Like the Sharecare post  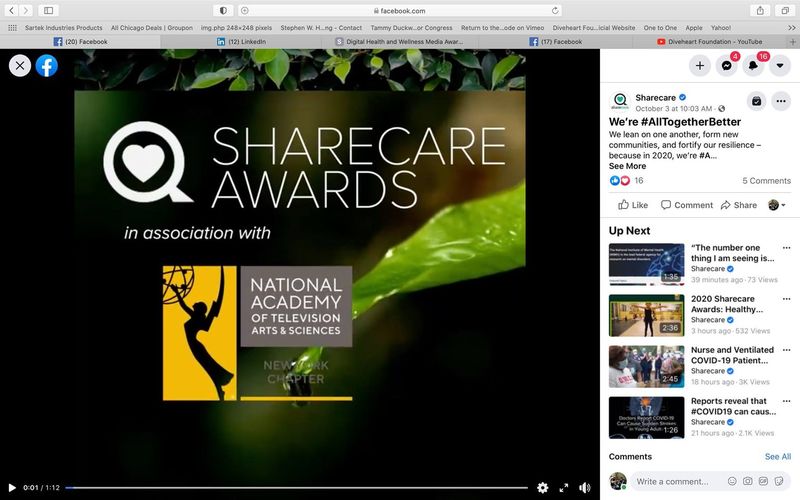click(632, 205)
